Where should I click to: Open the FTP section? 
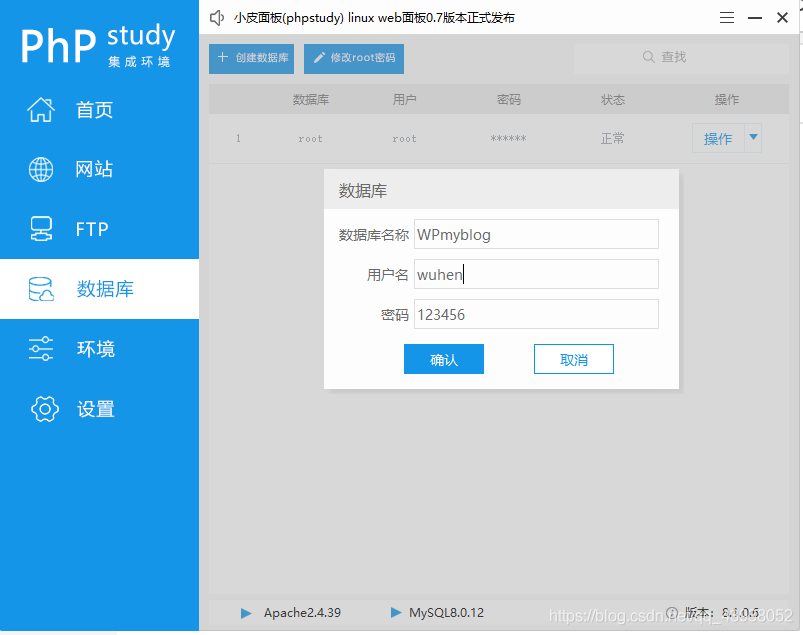tap(99, 229)
